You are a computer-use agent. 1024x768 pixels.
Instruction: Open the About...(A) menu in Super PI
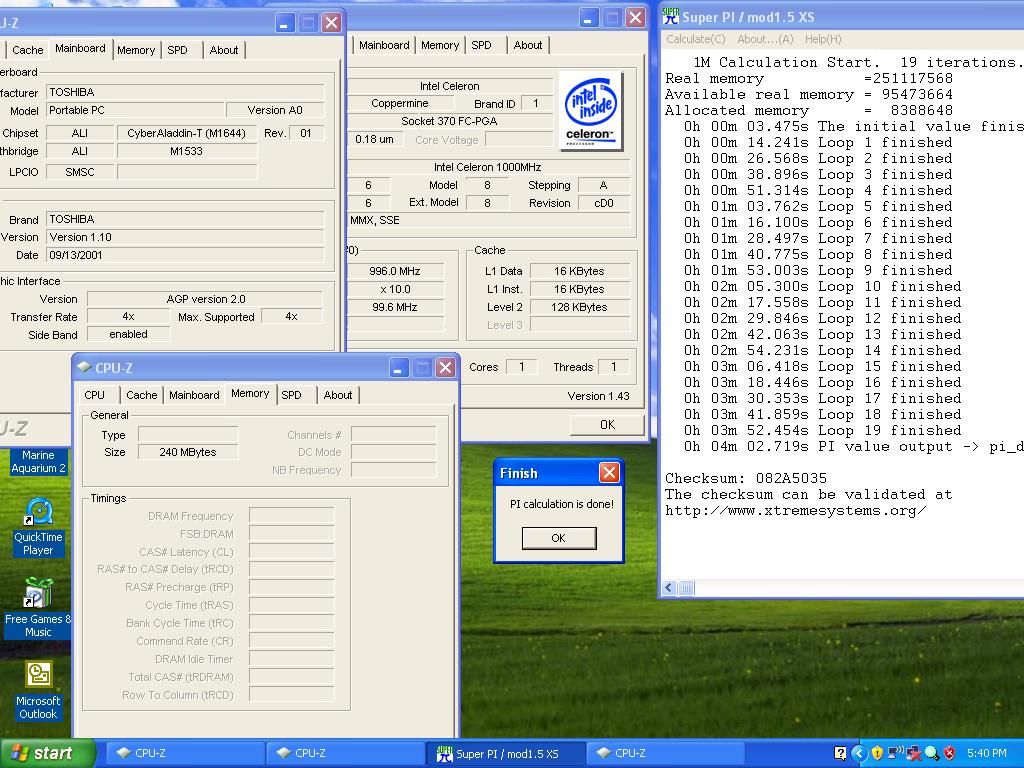(x=765, y=39)
